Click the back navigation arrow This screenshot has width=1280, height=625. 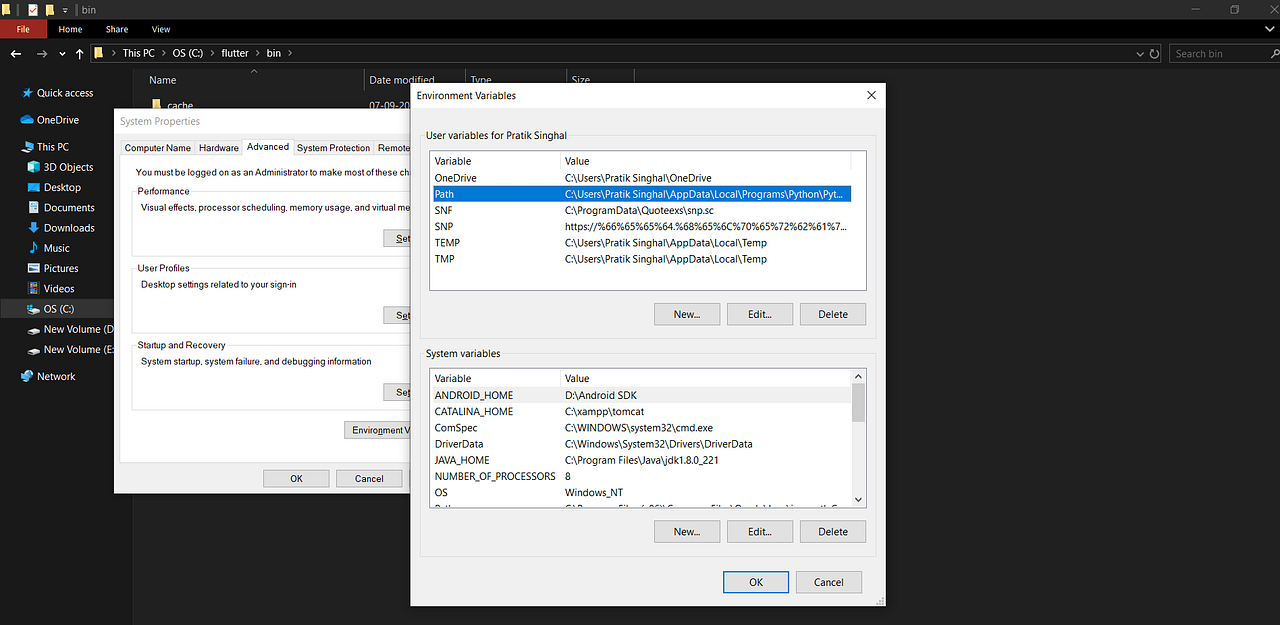click(16, 52)
